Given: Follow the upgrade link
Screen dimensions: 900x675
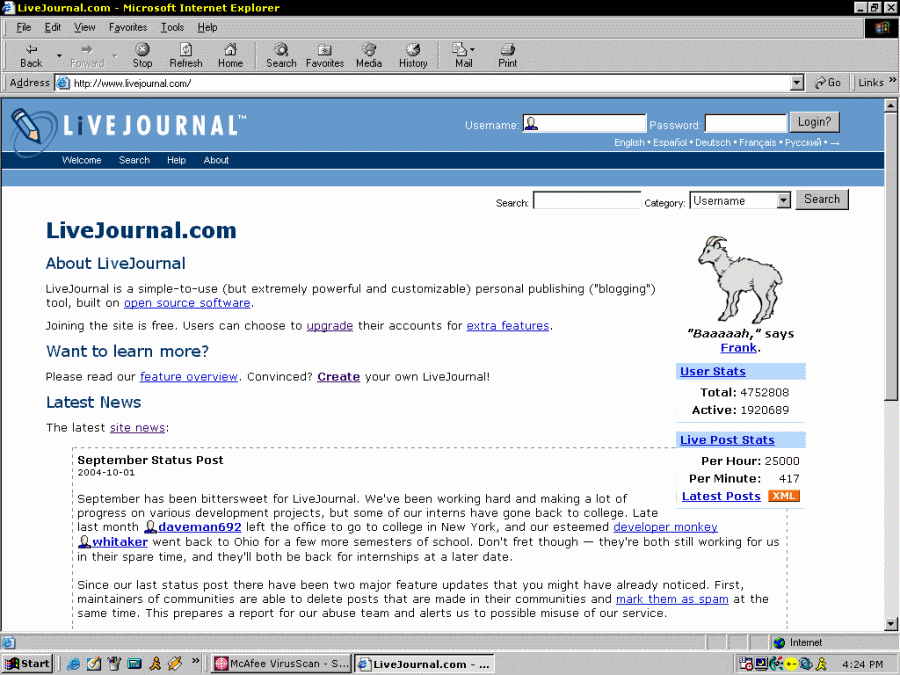Looking at the screenshot, I should point(329,326).
